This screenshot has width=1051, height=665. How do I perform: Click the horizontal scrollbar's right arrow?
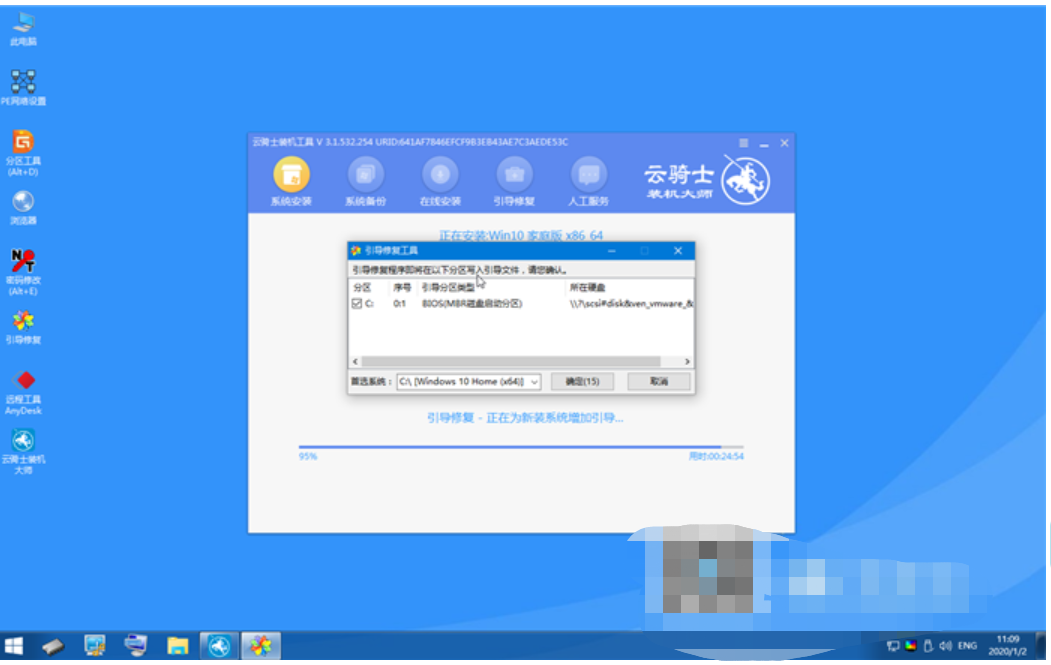687,361
